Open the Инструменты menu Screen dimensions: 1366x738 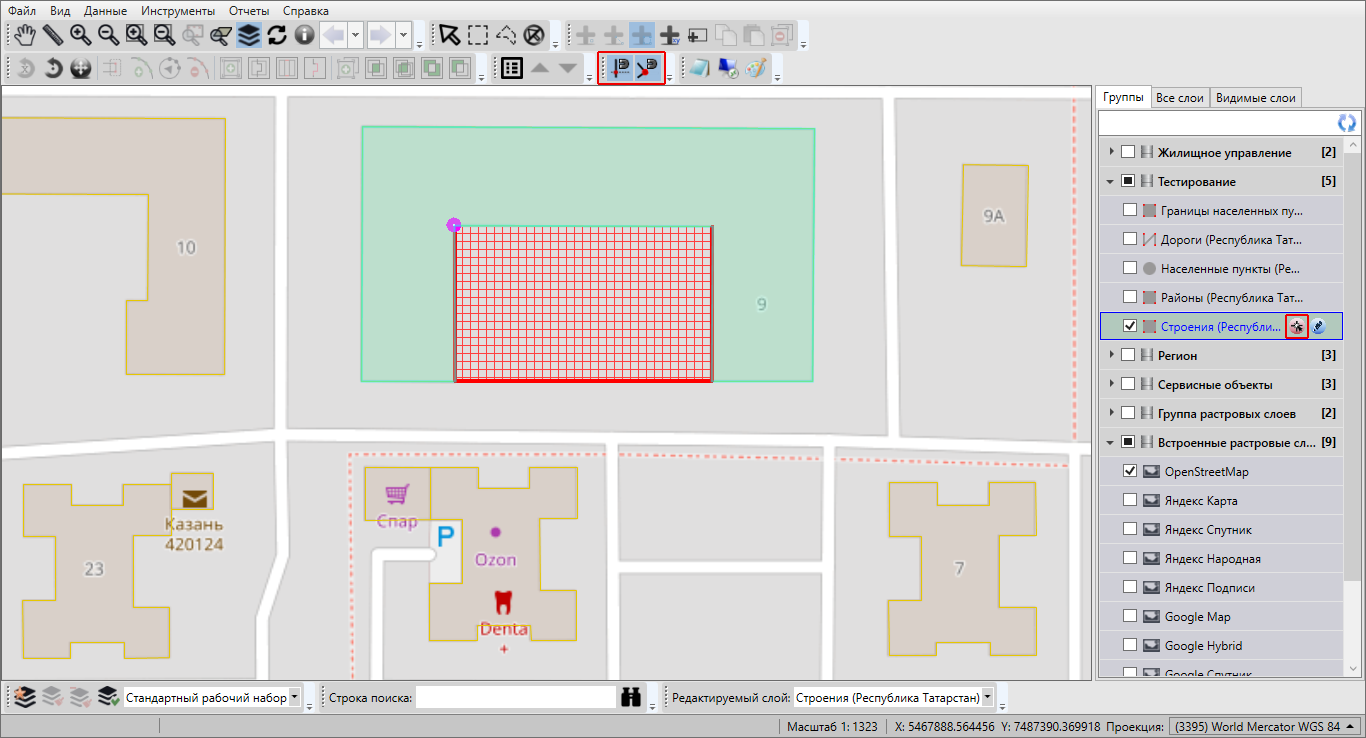tap(177, 10)
